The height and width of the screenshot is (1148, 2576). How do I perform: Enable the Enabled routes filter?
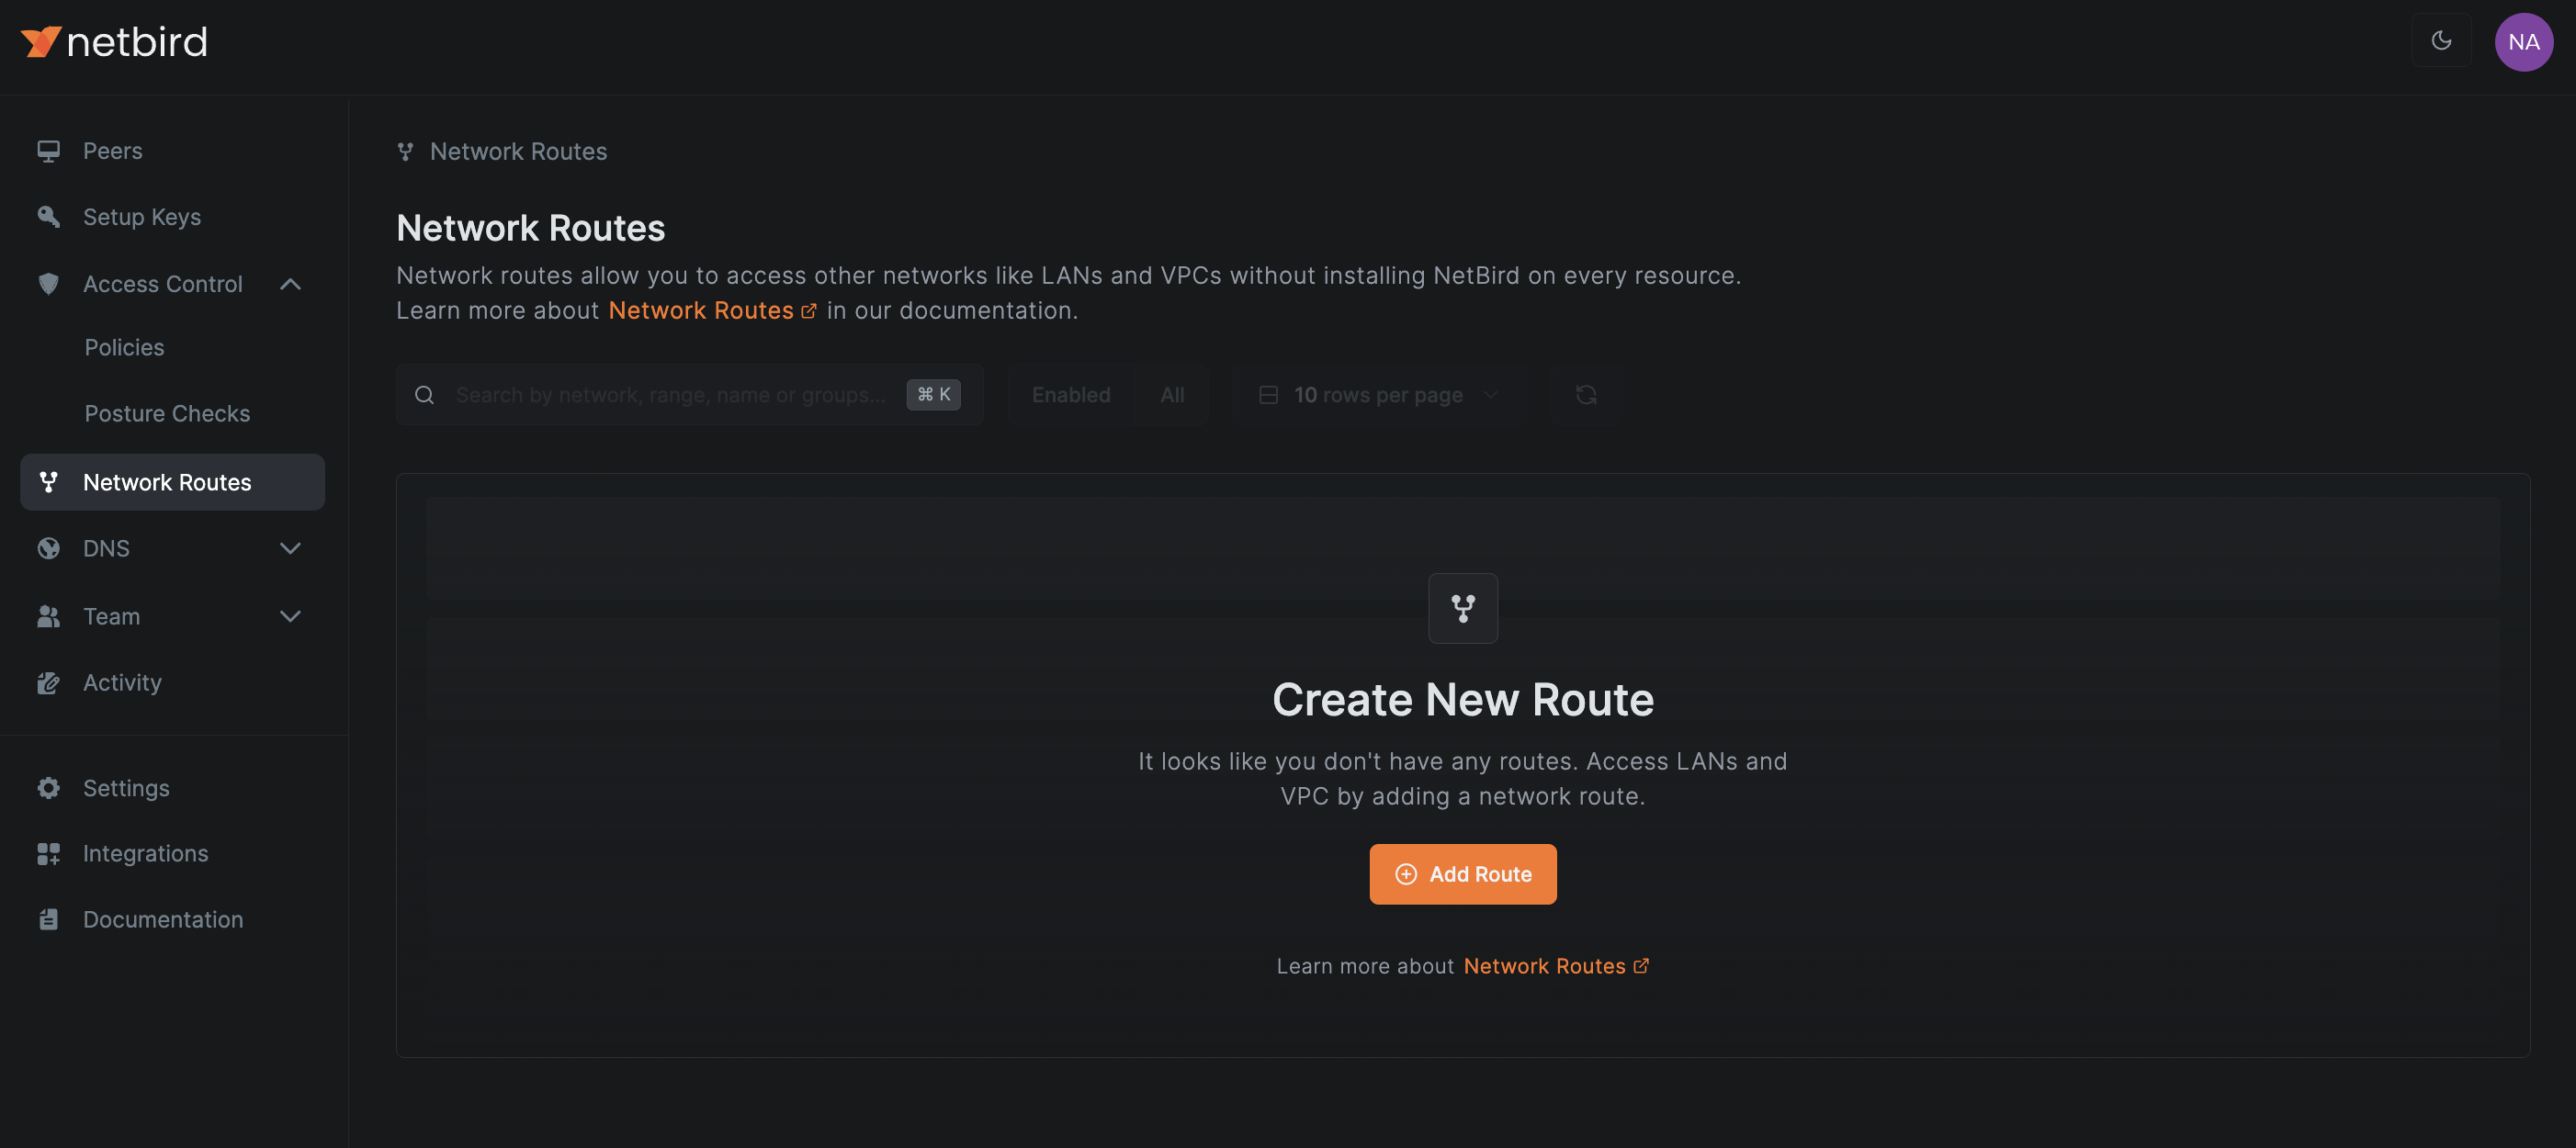click(1070, 394)
